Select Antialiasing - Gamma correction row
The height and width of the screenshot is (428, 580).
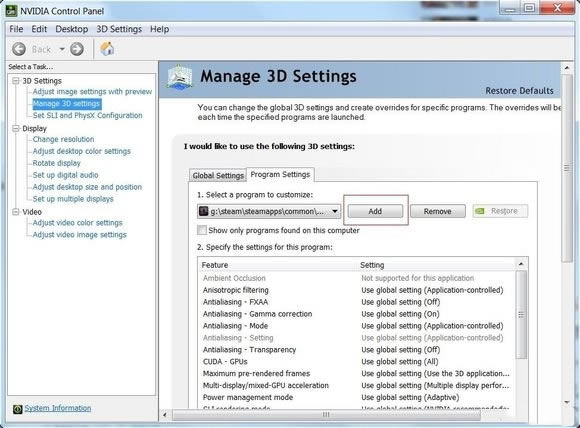coord(357,314)
